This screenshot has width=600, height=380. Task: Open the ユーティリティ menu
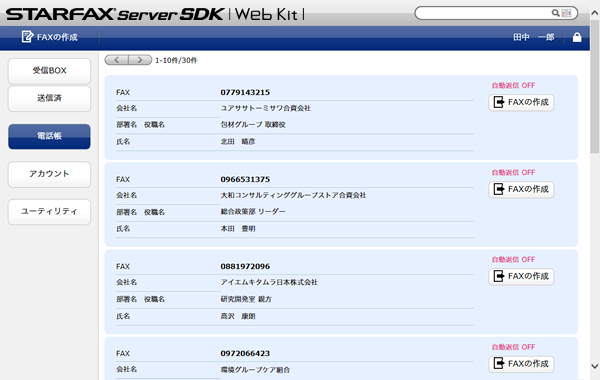(49, 212)
